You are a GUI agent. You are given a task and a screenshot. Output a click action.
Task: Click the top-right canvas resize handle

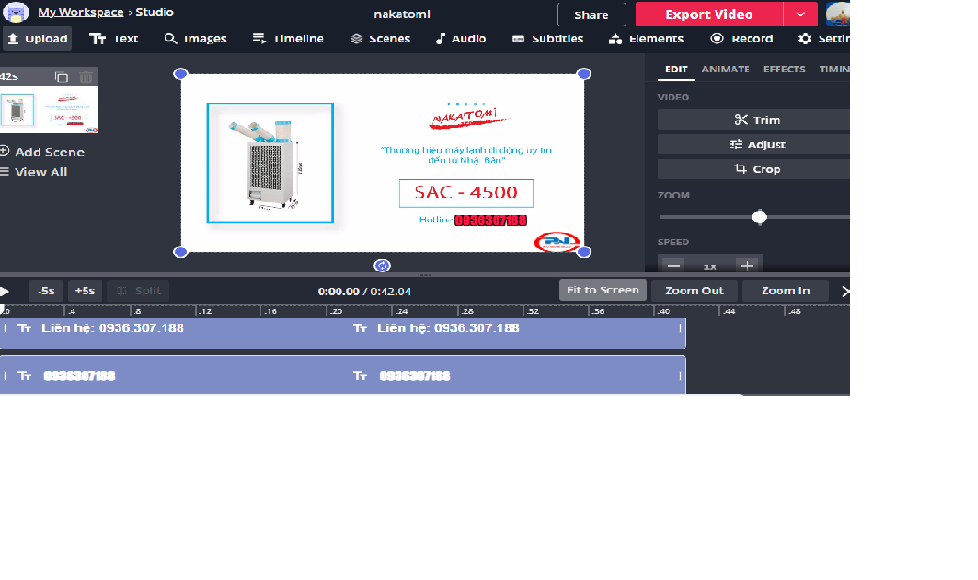pyautogui.click(x=584, y=74)
